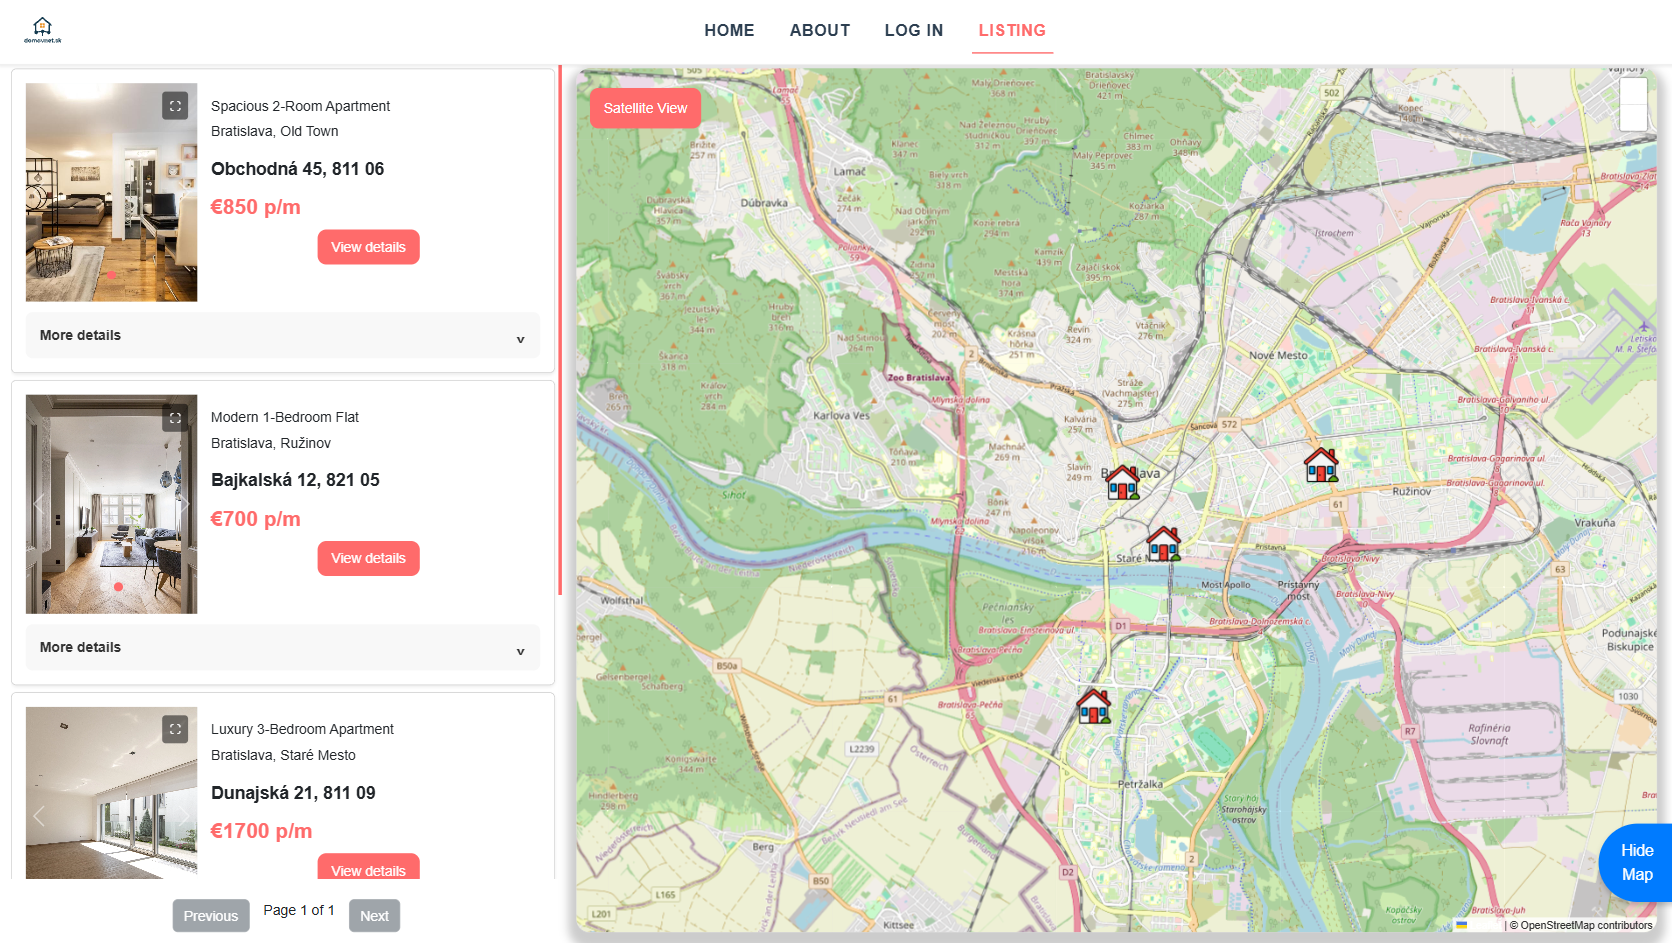Click the domov logo in the header

click(42, 30)
